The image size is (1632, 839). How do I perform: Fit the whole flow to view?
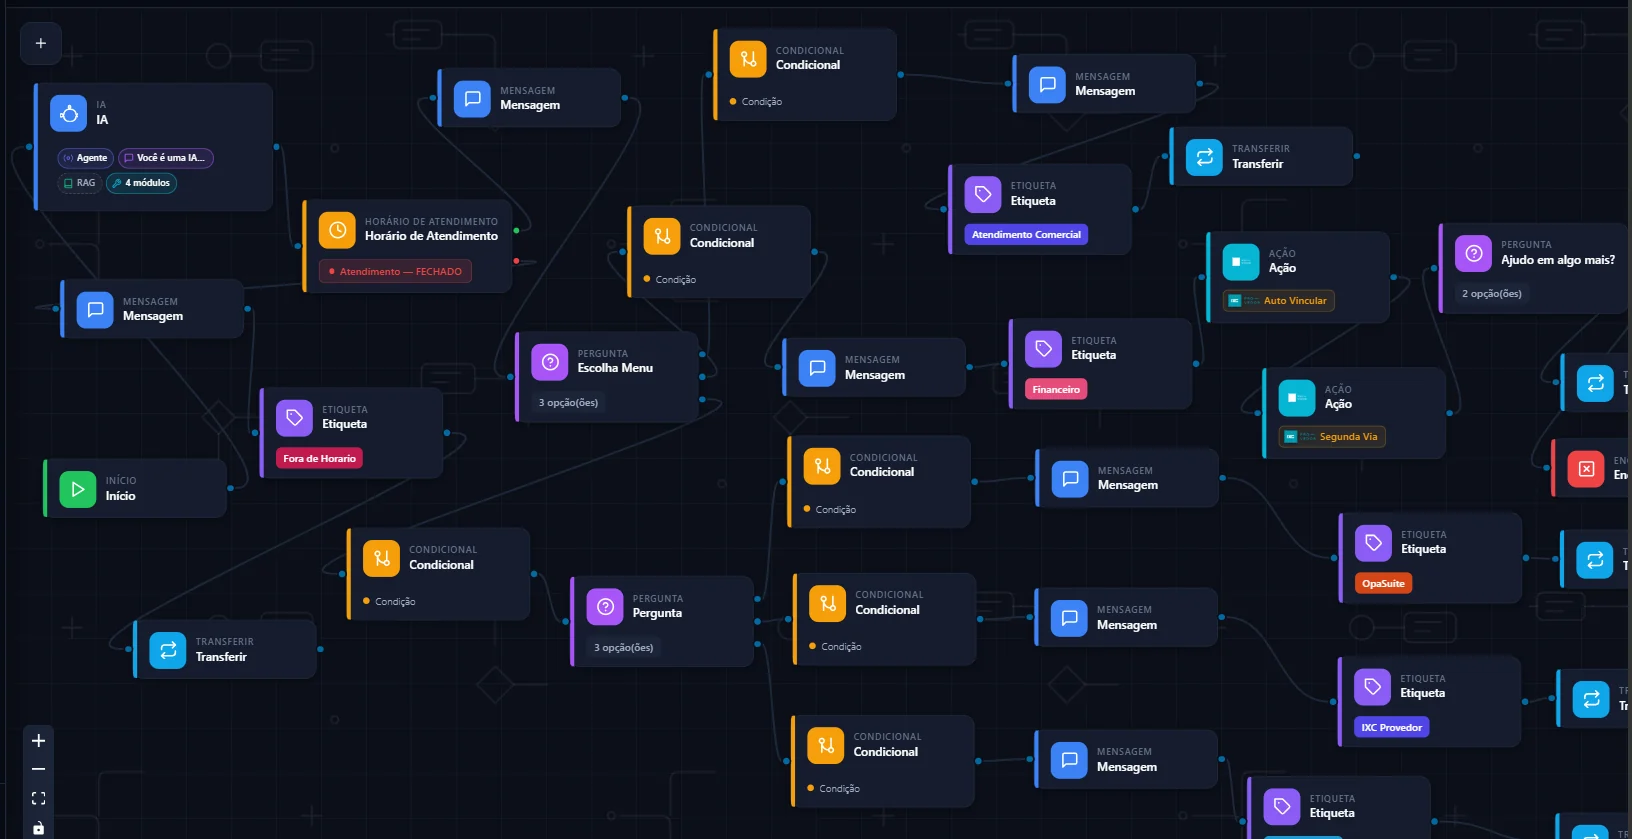click(39, 798)
